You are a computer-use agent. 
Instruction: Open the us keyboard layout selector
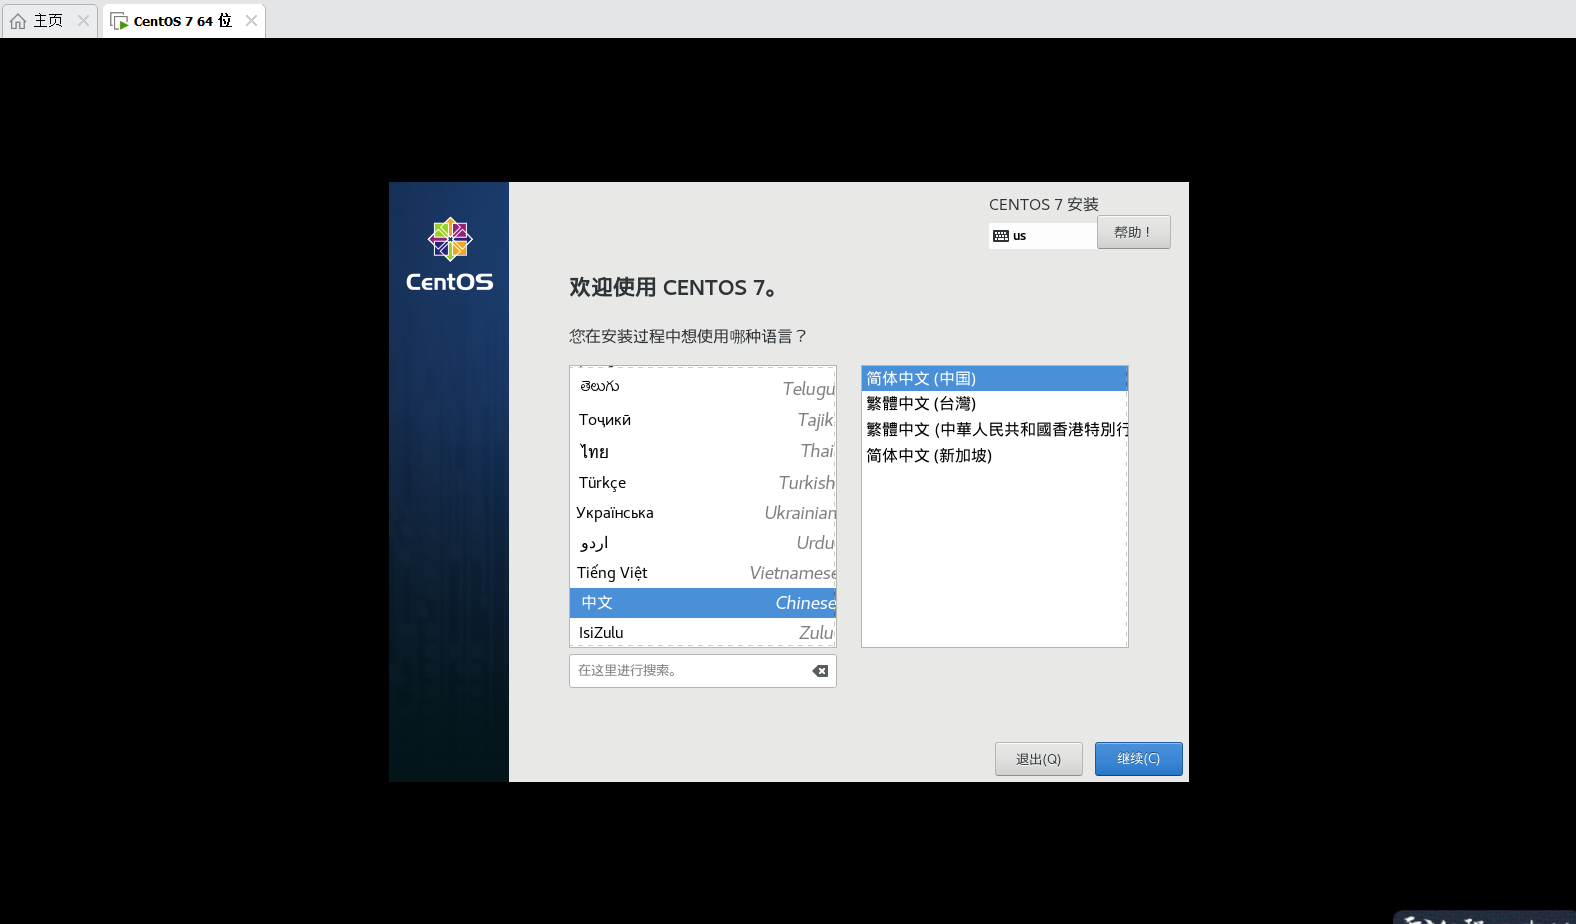coord(1043,236)
